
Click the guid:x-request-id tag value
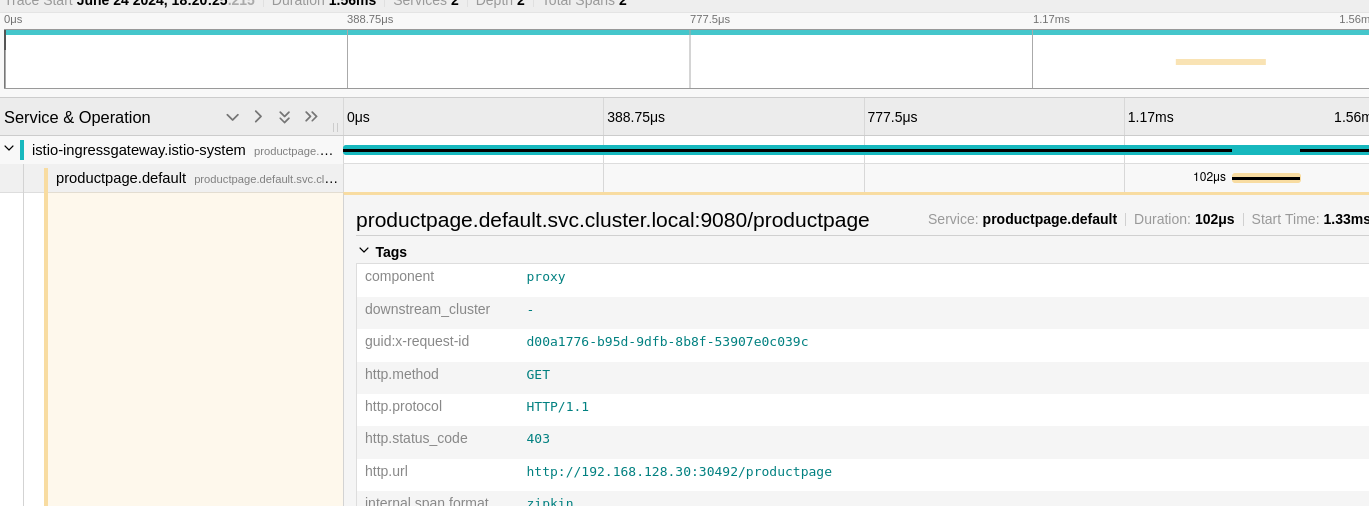pos(667,342)
